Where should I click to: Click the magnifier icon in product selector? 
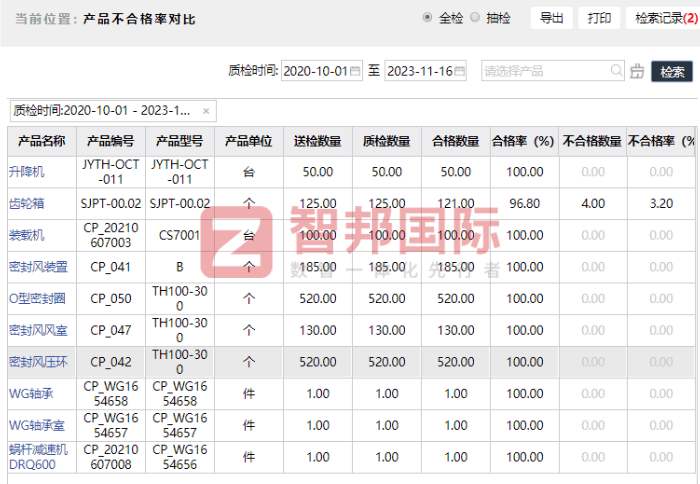point(617,71)
